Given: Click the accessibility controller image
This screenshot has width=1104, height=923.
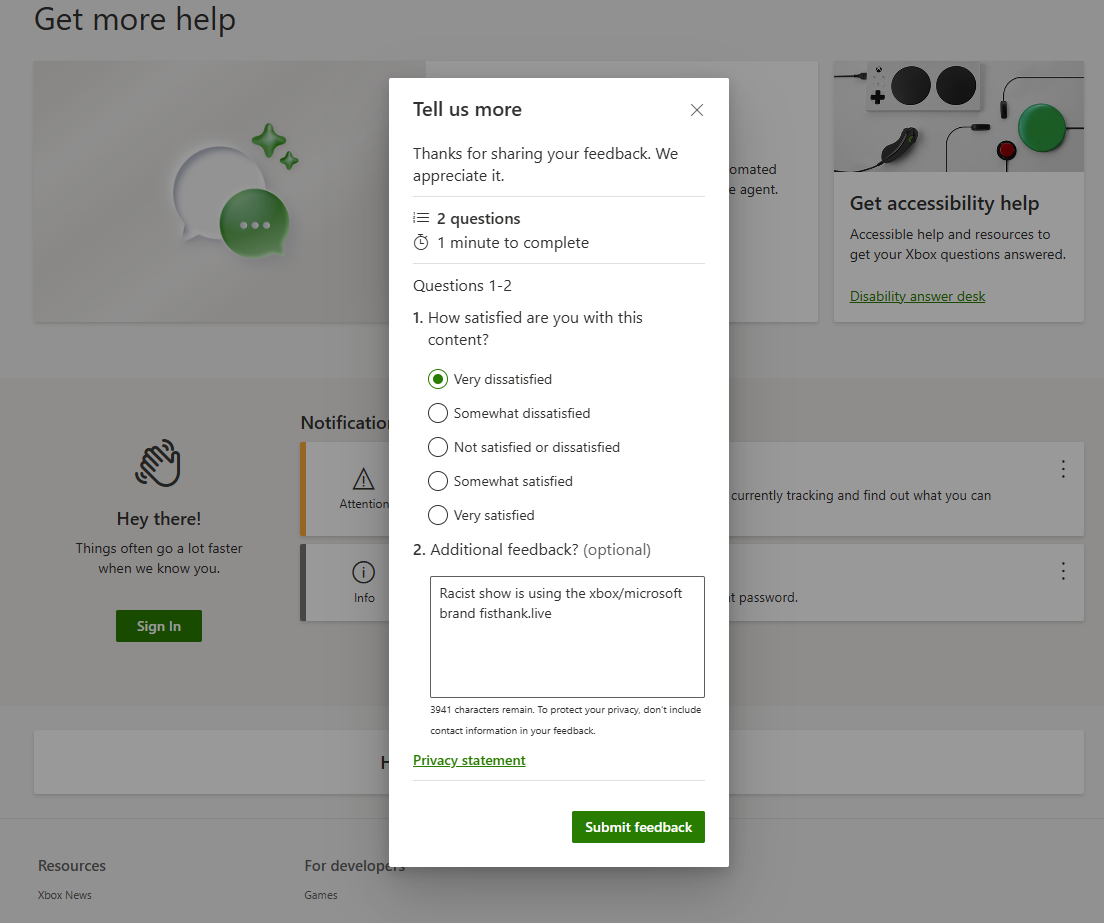Looking at the screenshot, I should (x=958, y=116).
